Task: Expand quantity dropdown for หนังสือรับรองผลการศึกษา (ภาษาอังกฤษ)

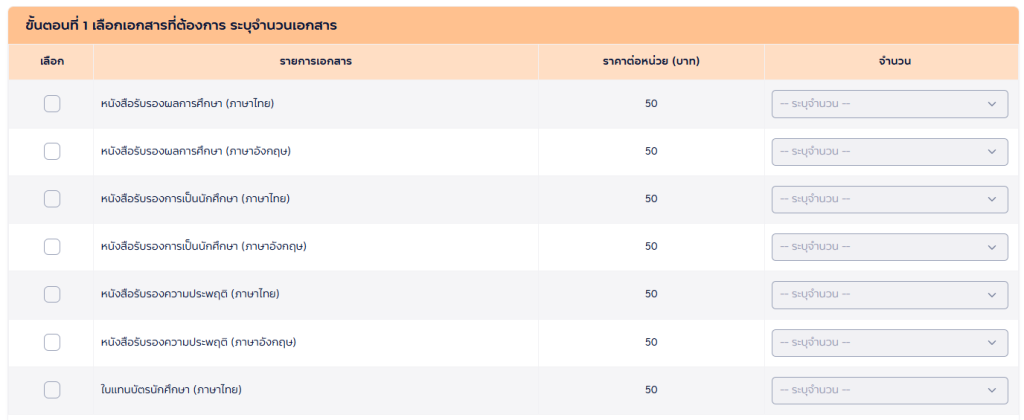Action: (x=889, y=152)
